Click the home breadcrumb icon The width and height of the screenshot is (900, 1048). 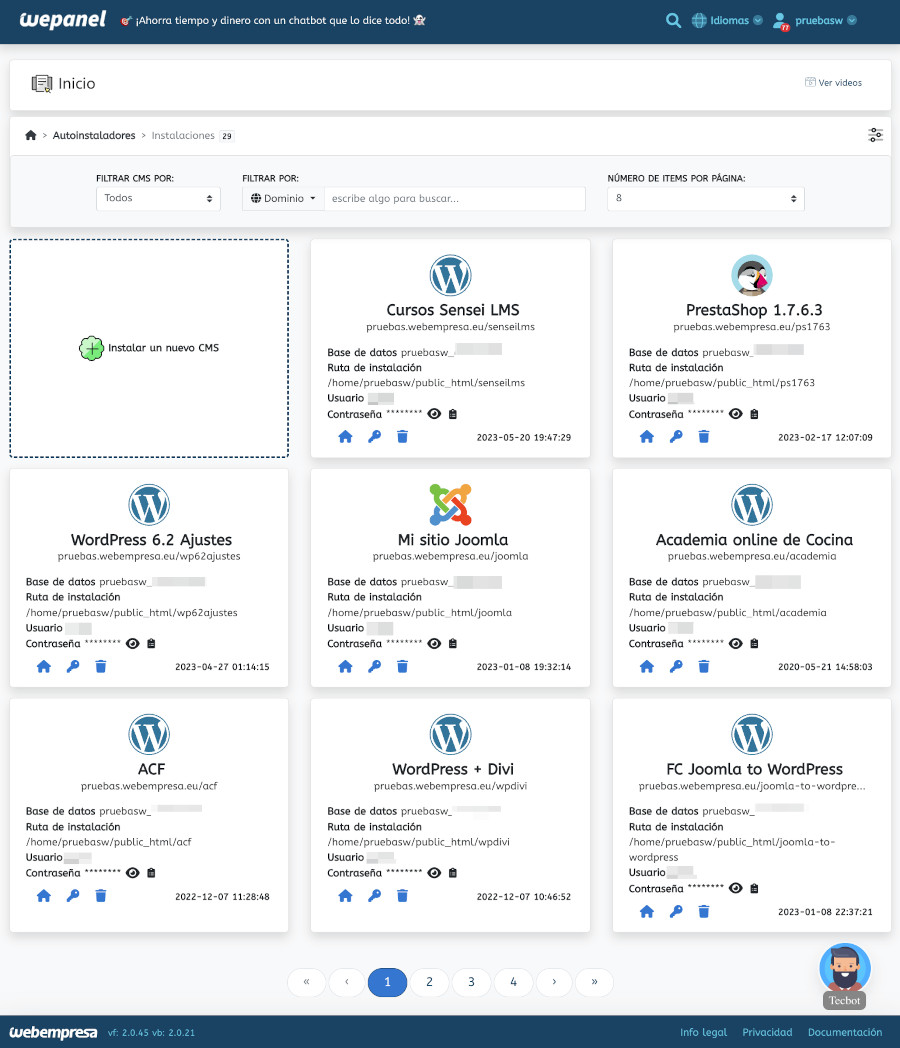tap(31, 135)
